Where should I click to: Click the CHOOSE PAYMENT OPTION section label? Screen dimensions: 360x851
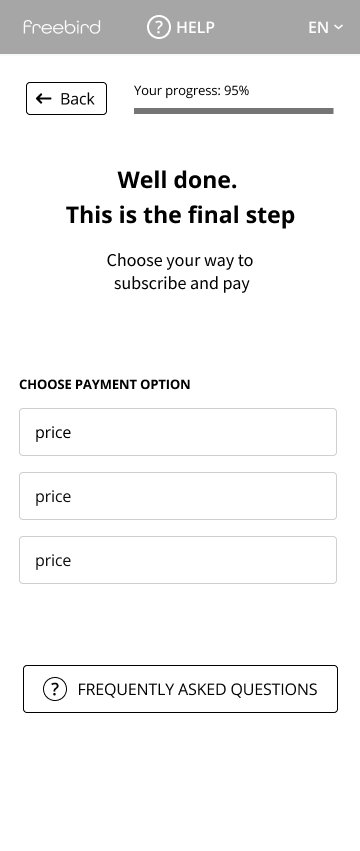coord(105,384)
